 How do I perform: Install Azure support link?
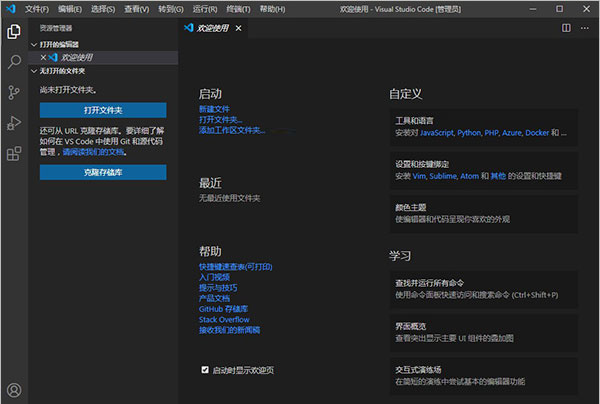click(512, 133)
